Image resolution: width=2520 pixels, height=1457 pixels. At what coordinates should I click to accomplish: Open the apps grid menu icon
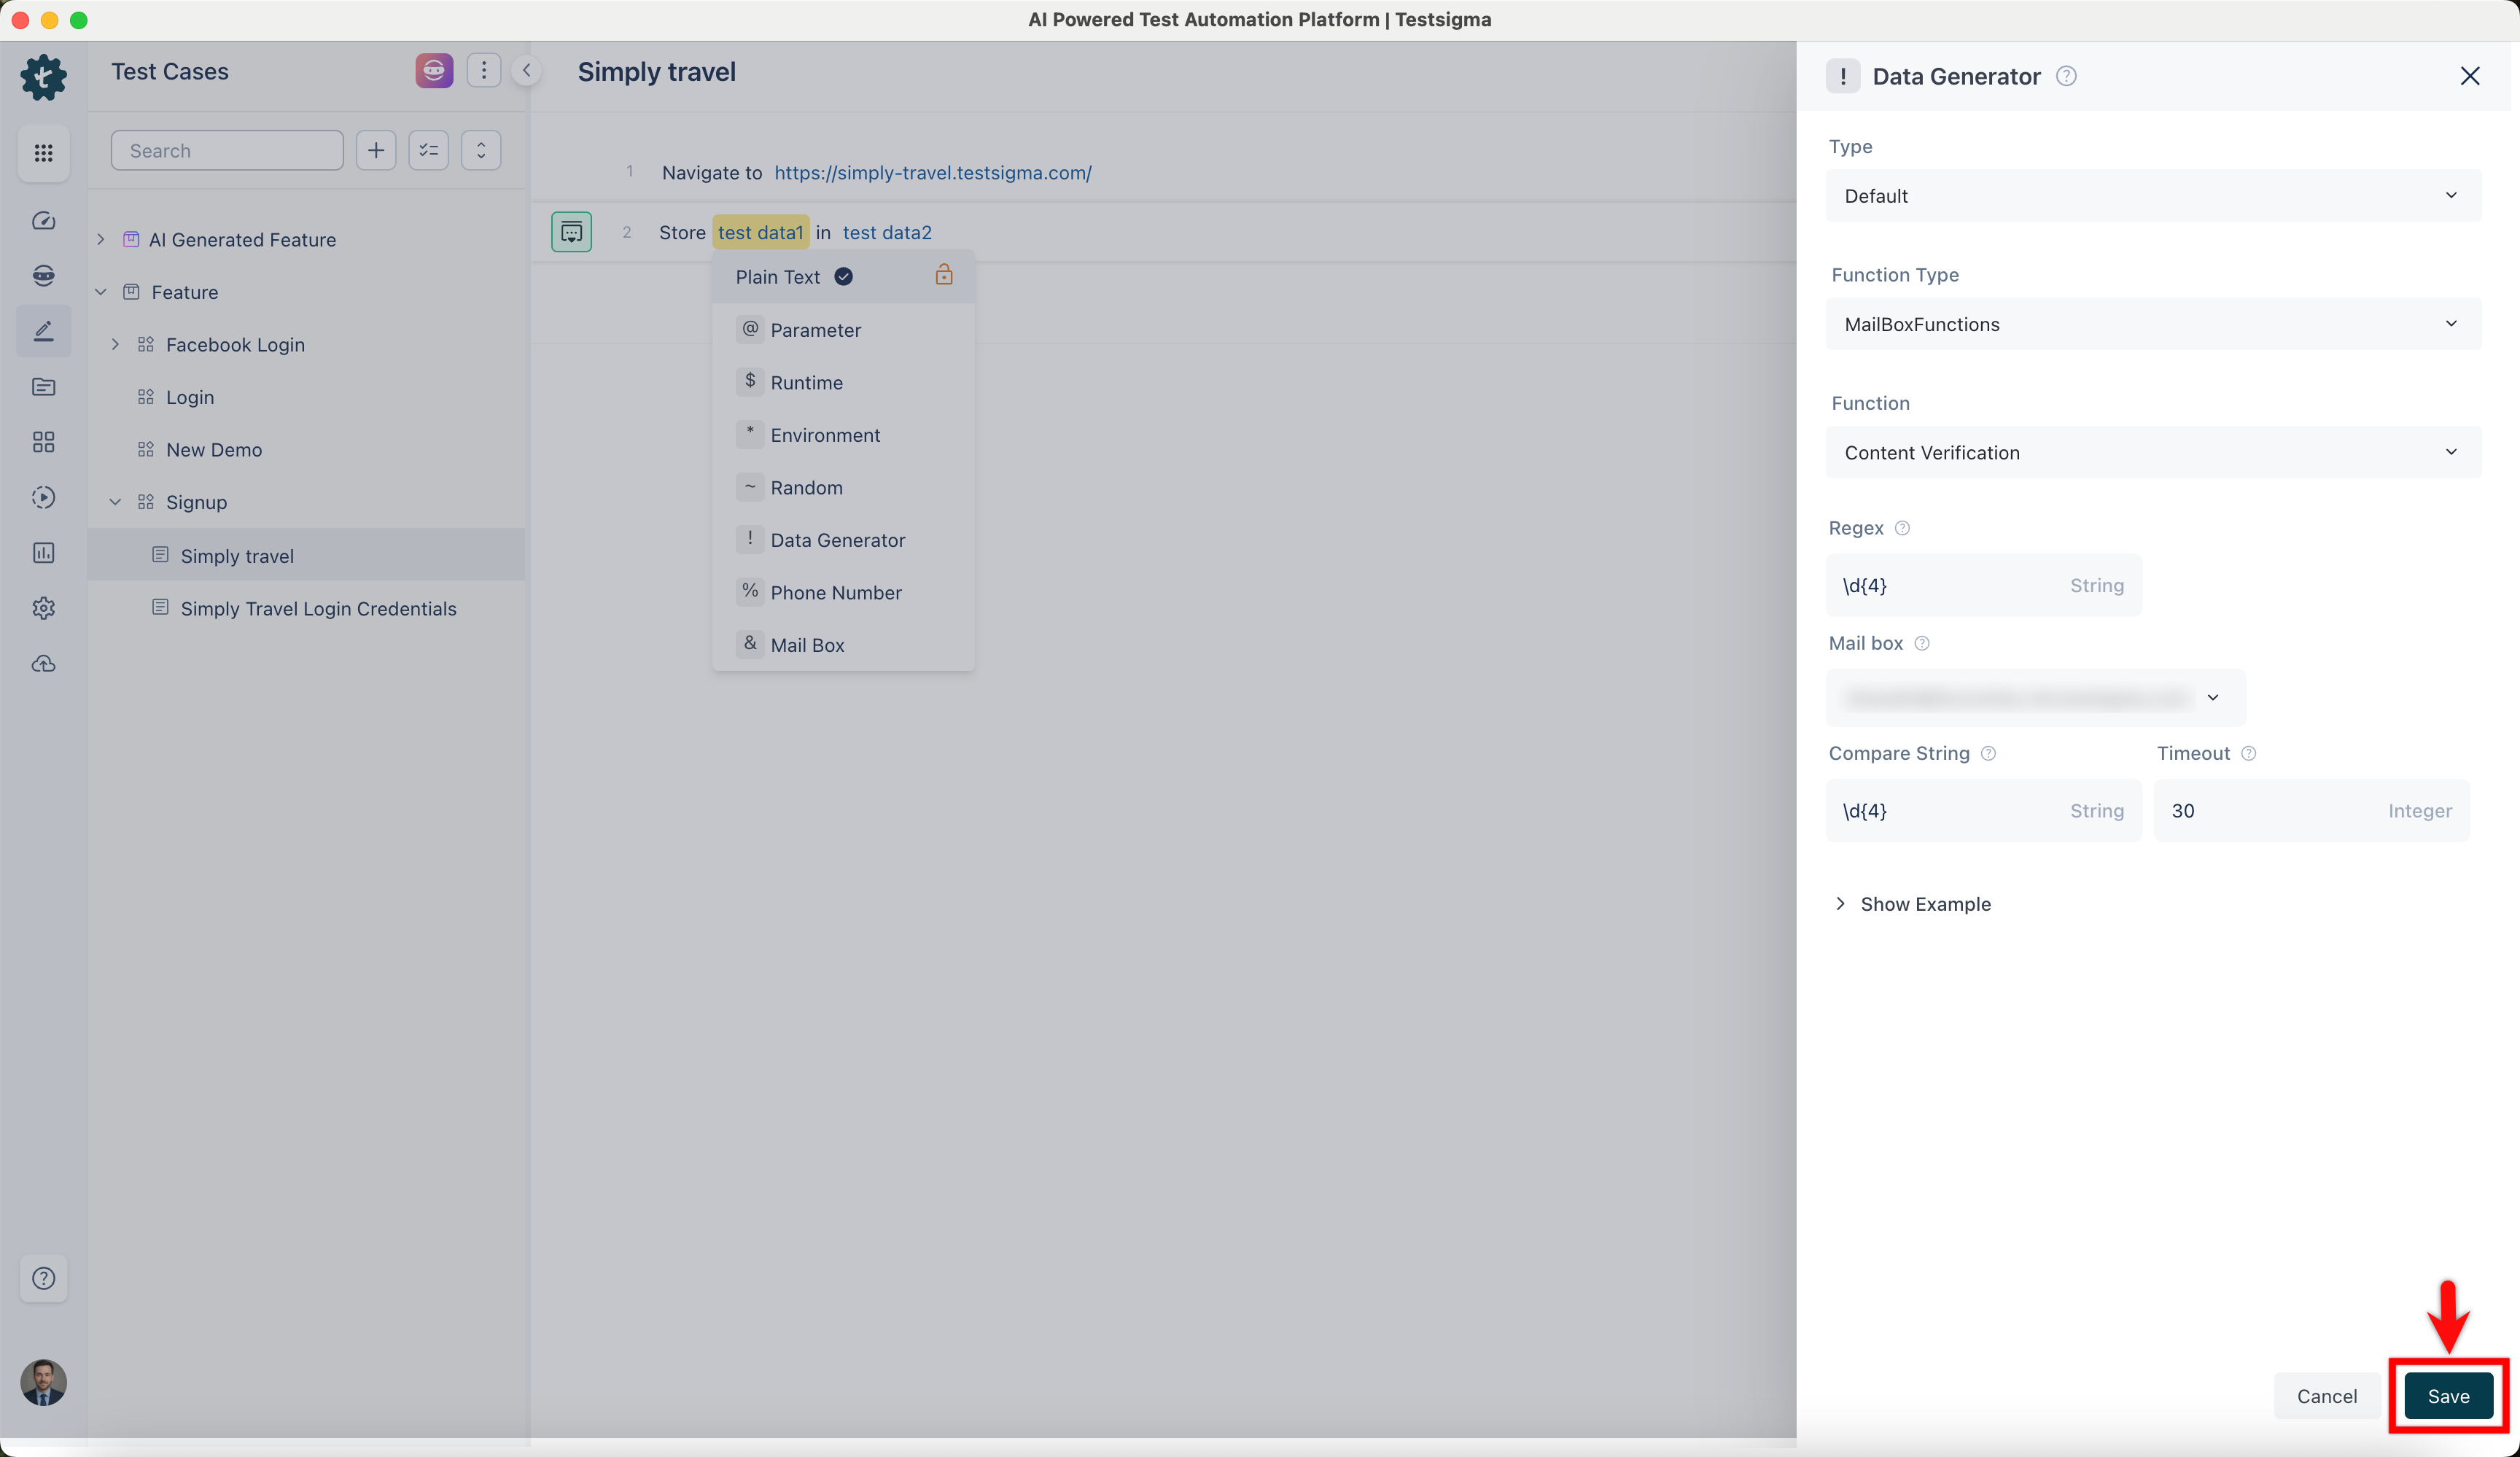[43, 152]
